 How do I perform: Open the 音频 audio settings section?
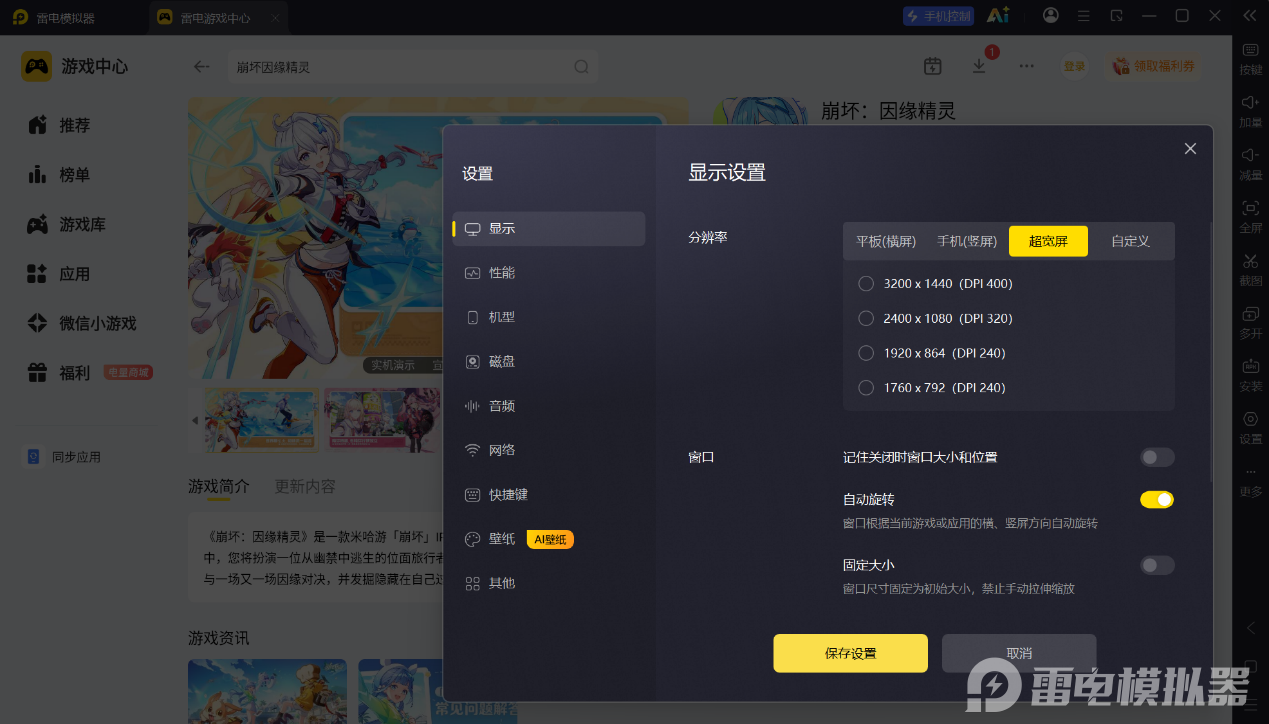(549, 406)
